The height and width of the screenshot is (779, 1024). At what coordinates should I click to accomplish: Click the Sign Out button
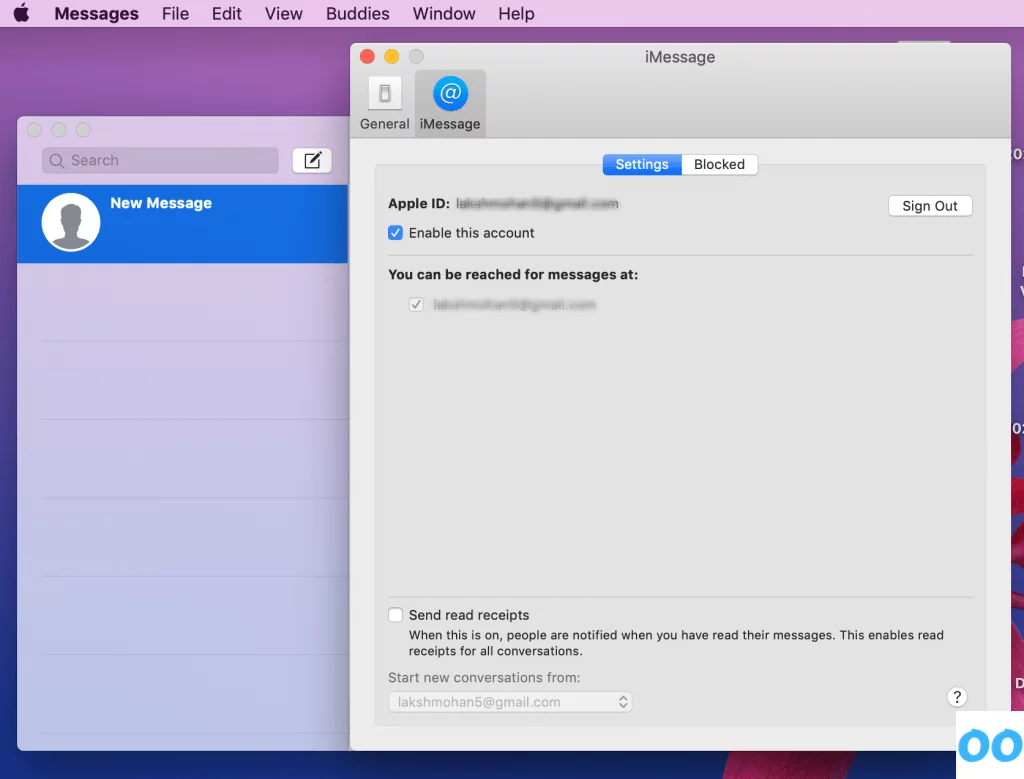pyautogui.click(x=929, y=206)
